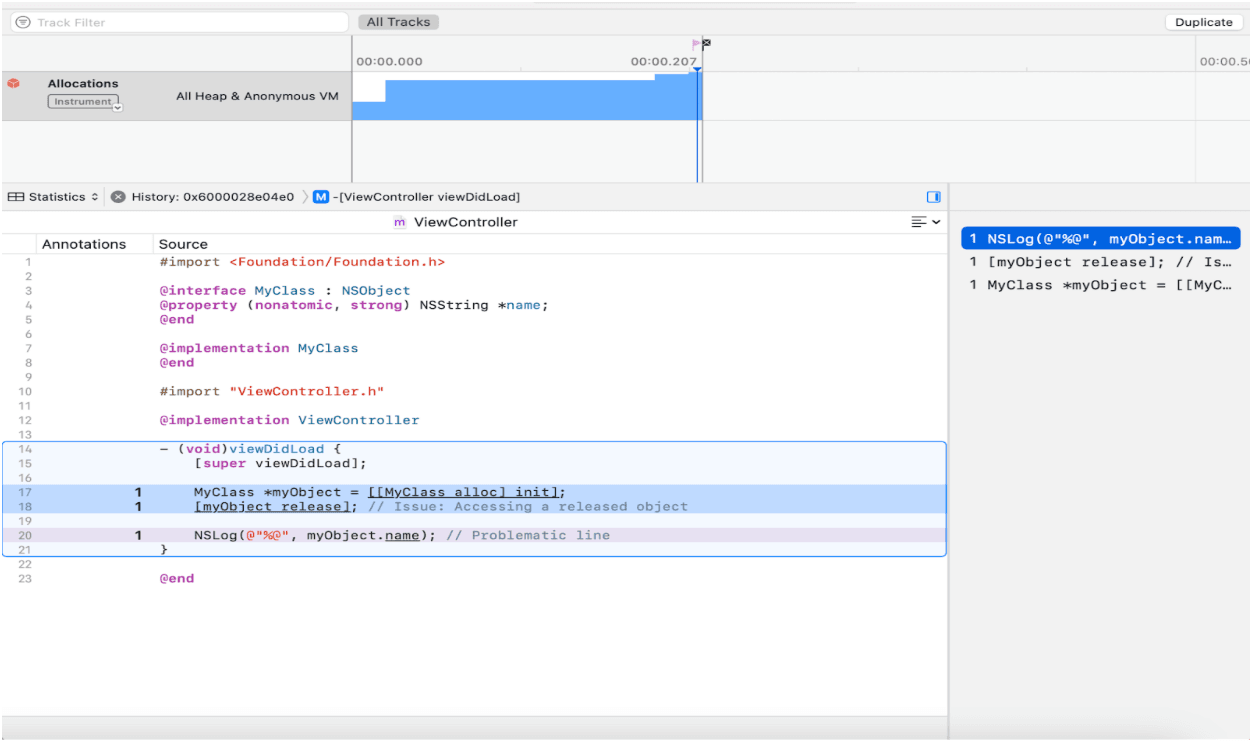Click the #import <Foundation/Foundation.h> line
Viewport: 1254px width, 742px height.
coord(302,262)
